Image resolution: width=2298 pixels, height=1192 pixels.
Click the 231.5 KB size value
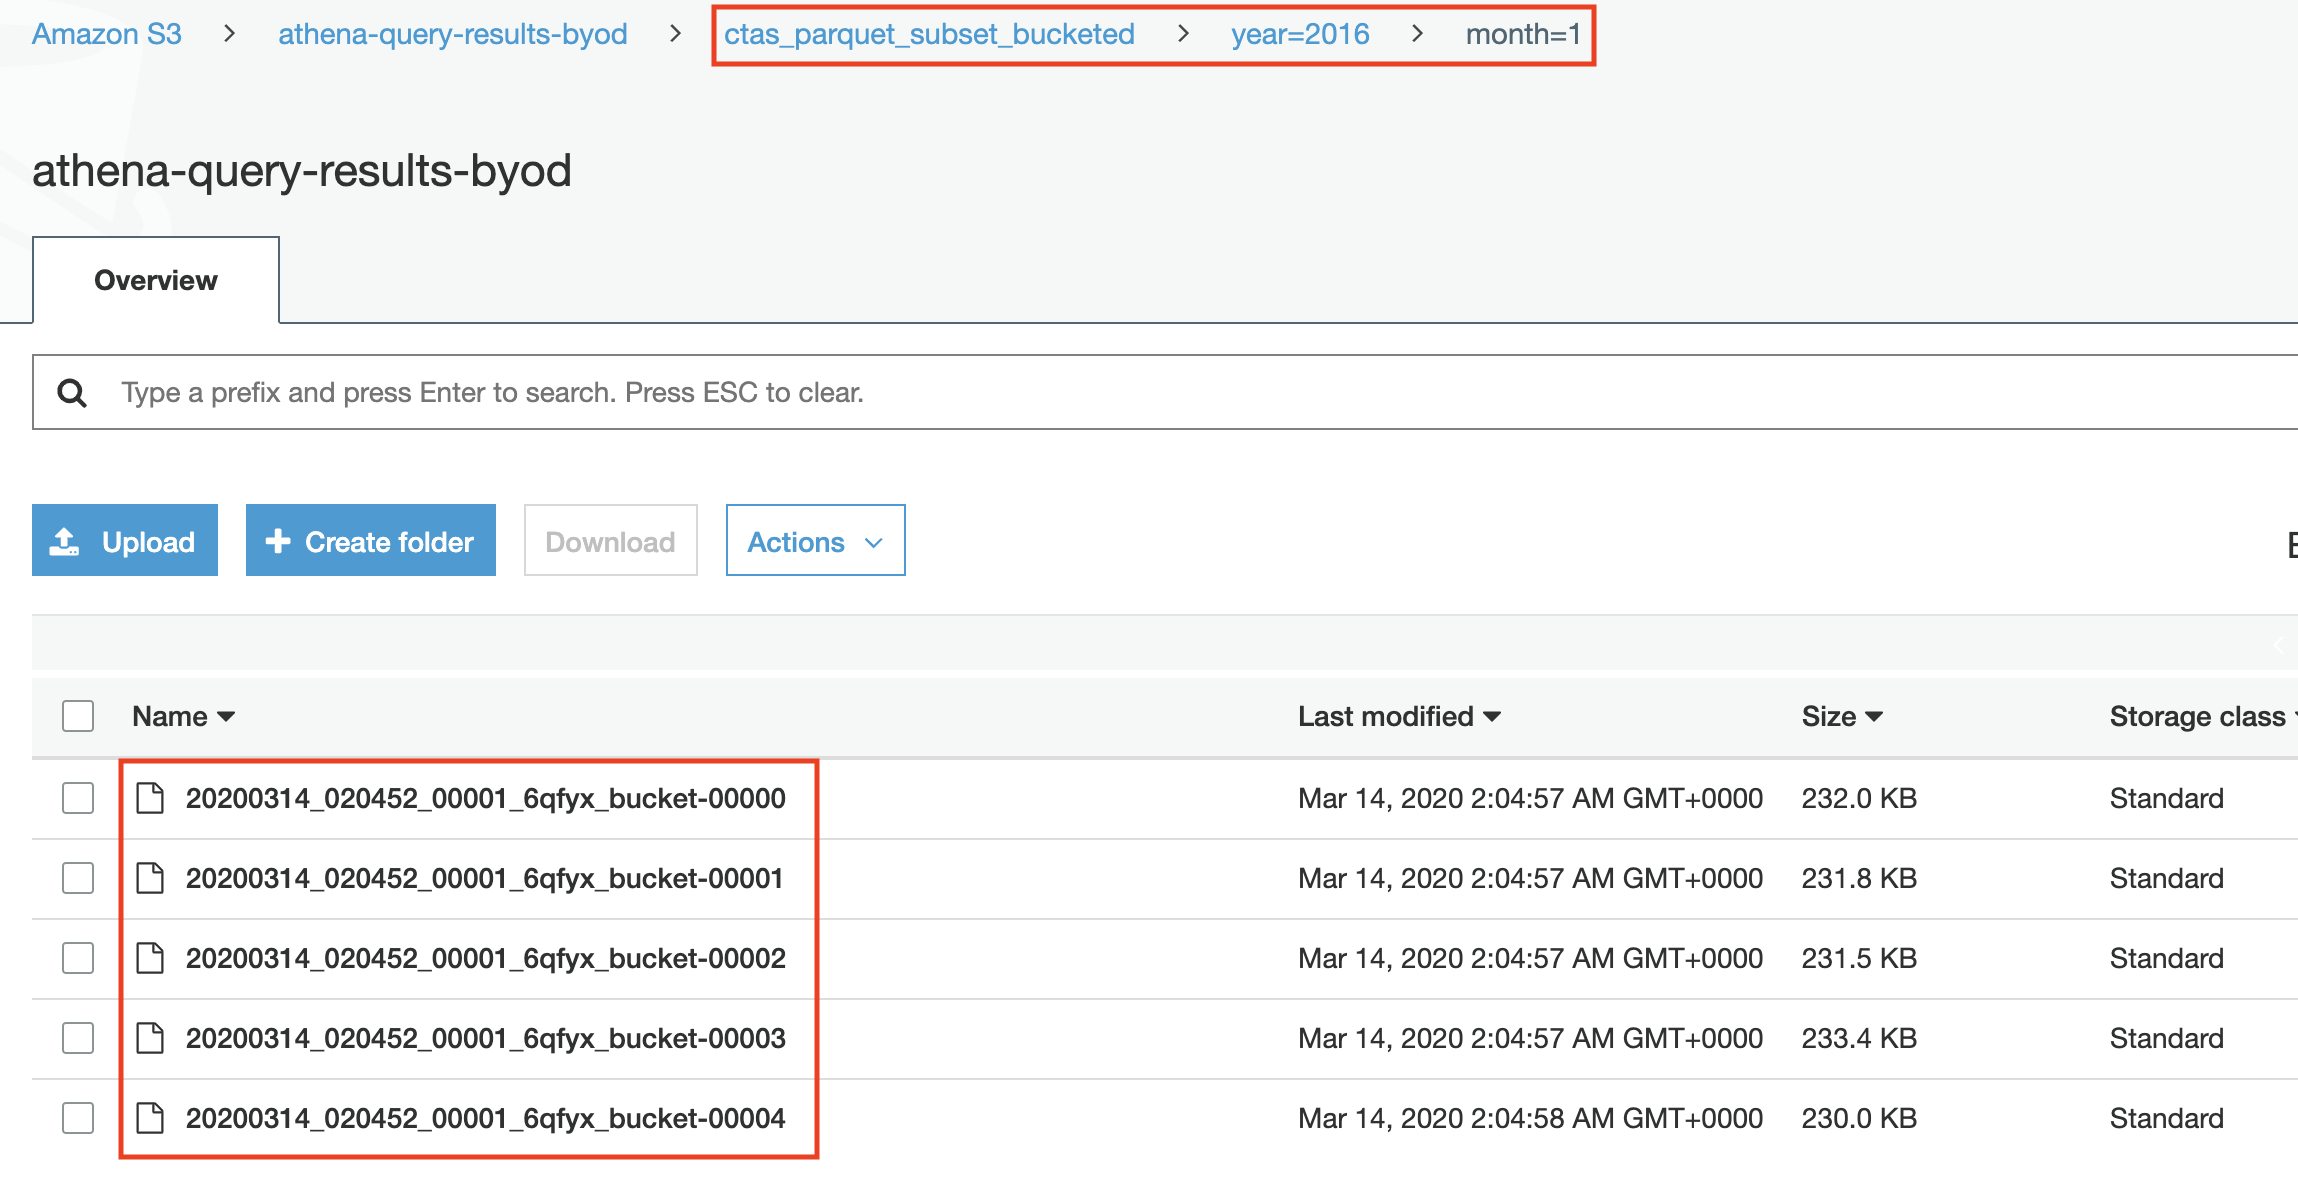tap(1859, 958)
